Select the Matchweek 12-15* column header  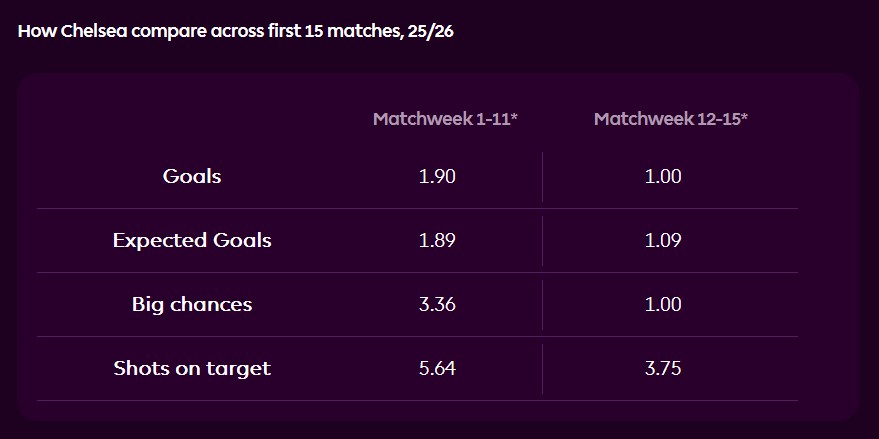[x=671, y=119]
